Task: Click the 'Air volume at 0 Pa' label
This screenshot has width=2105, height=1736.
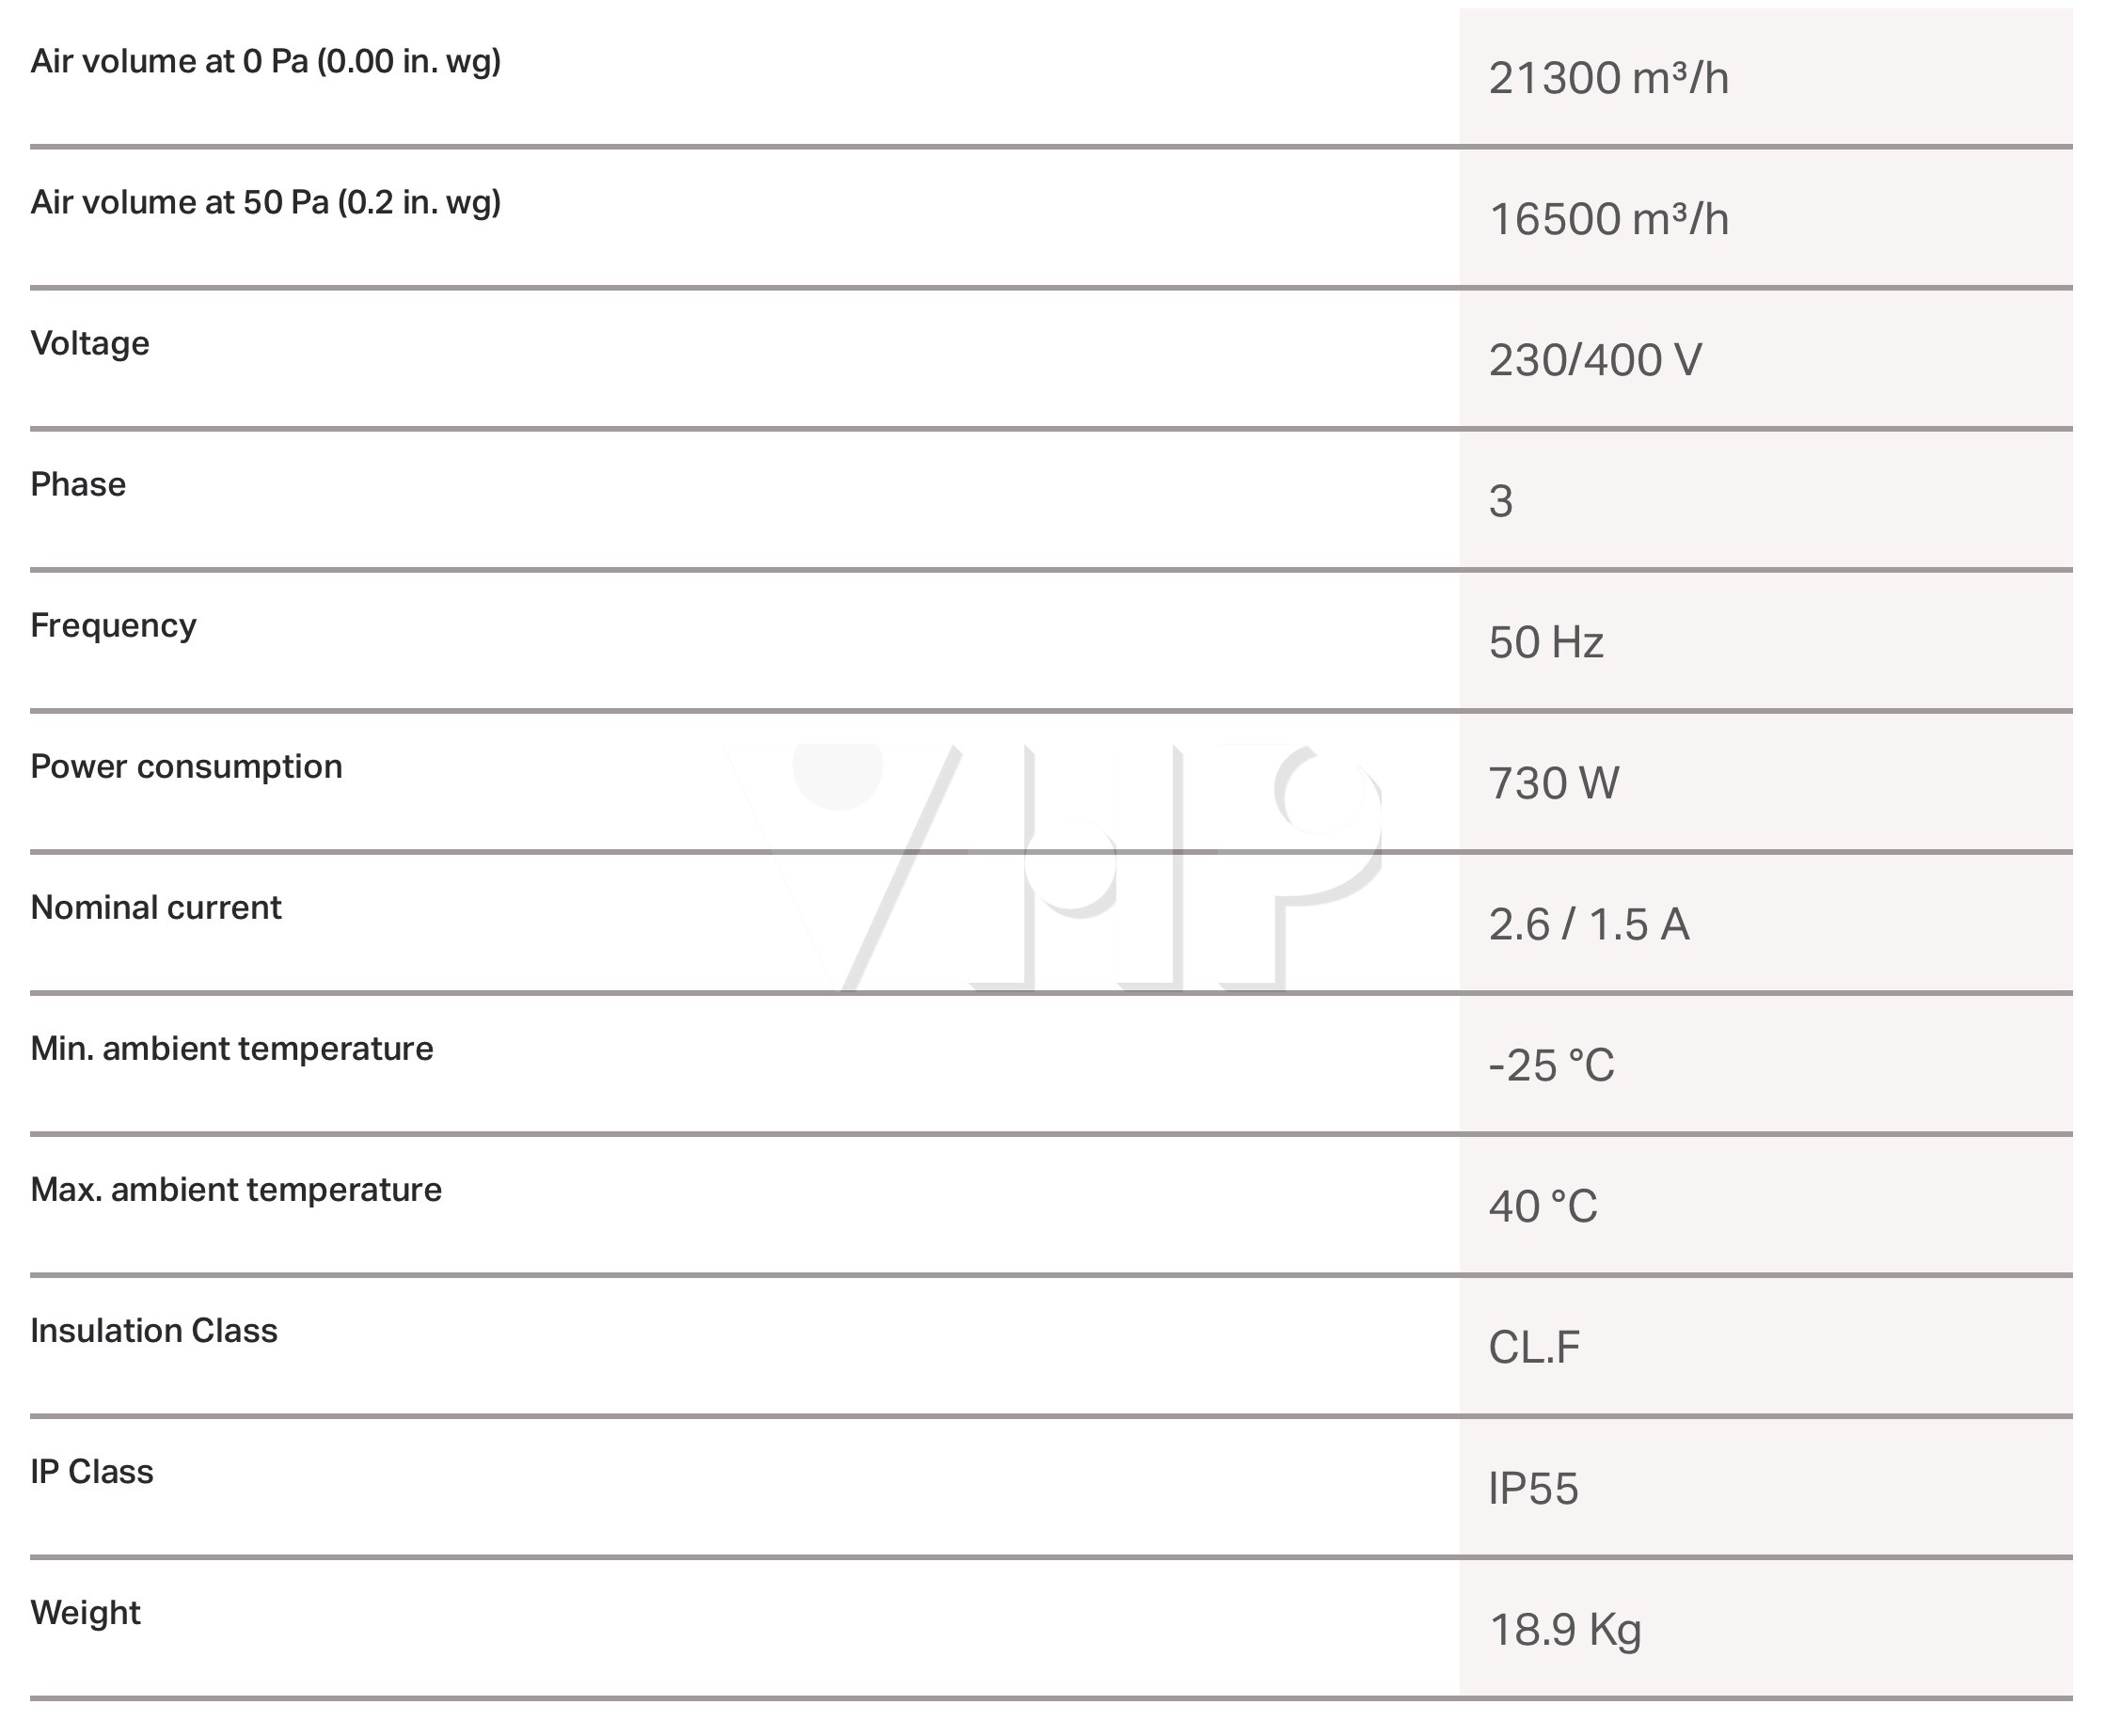Action: [x=266, y=62]
